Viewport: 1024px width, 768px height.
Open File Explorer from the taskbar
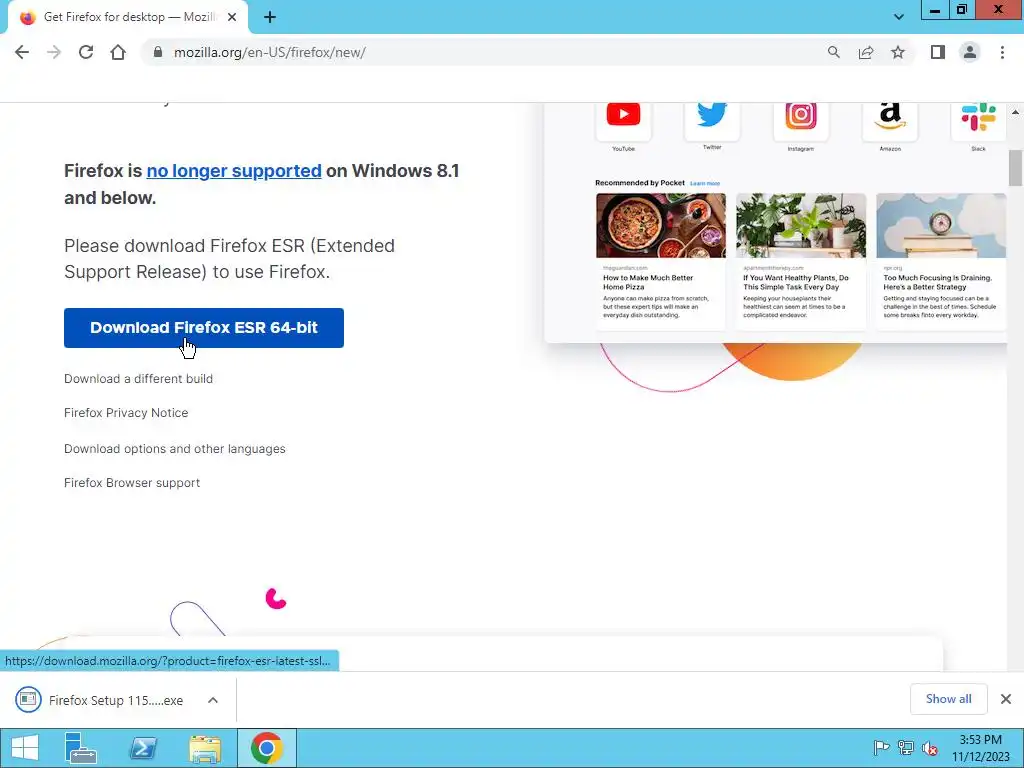click(205, 748)
